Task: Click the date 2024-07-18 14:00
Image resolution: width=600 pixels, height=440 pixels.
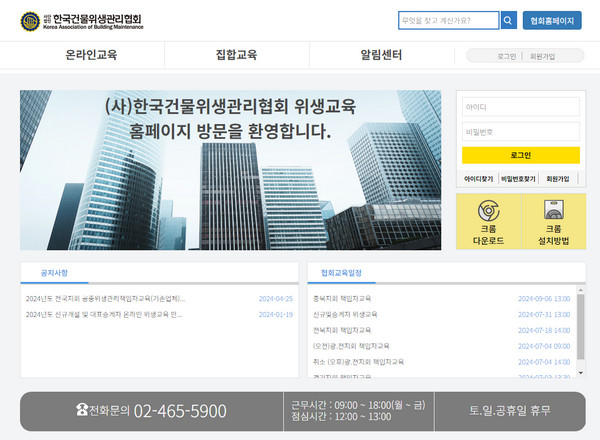Action: point(544,330)
